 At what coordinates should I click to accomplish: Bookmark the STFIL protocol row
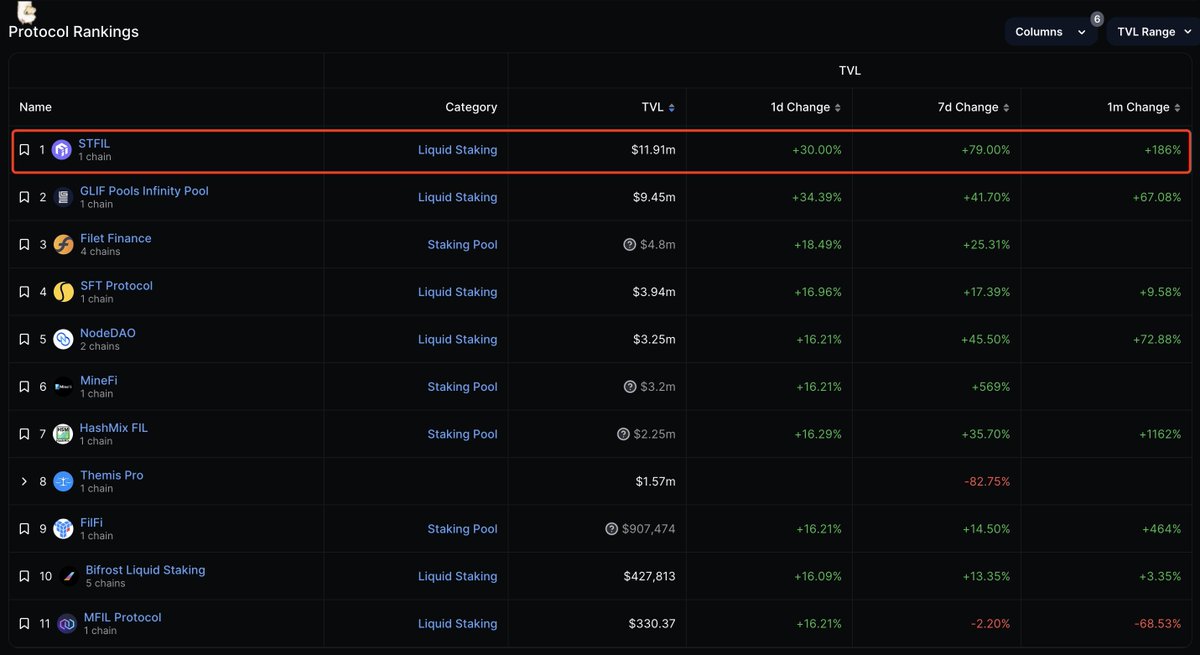pyautogui.click(x=25, y=150)
